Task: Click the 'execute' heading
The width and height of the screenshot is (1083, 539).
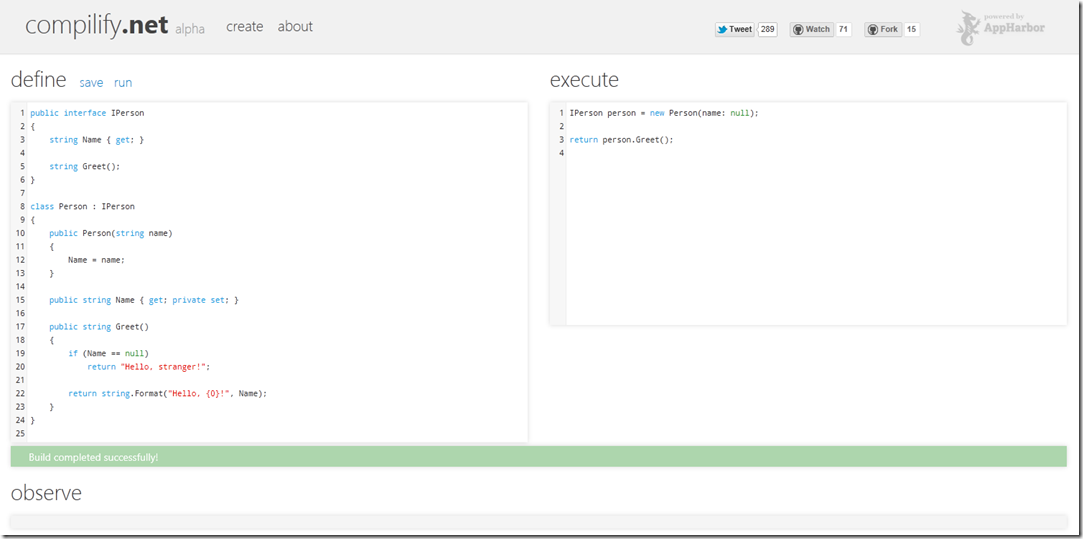Action: pos(584,80)
